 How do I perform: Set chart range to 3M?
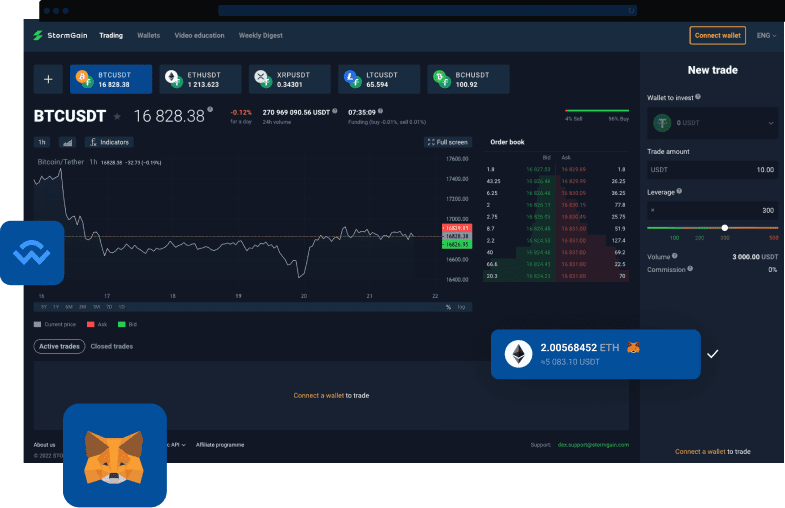click(x=83, y=307)
